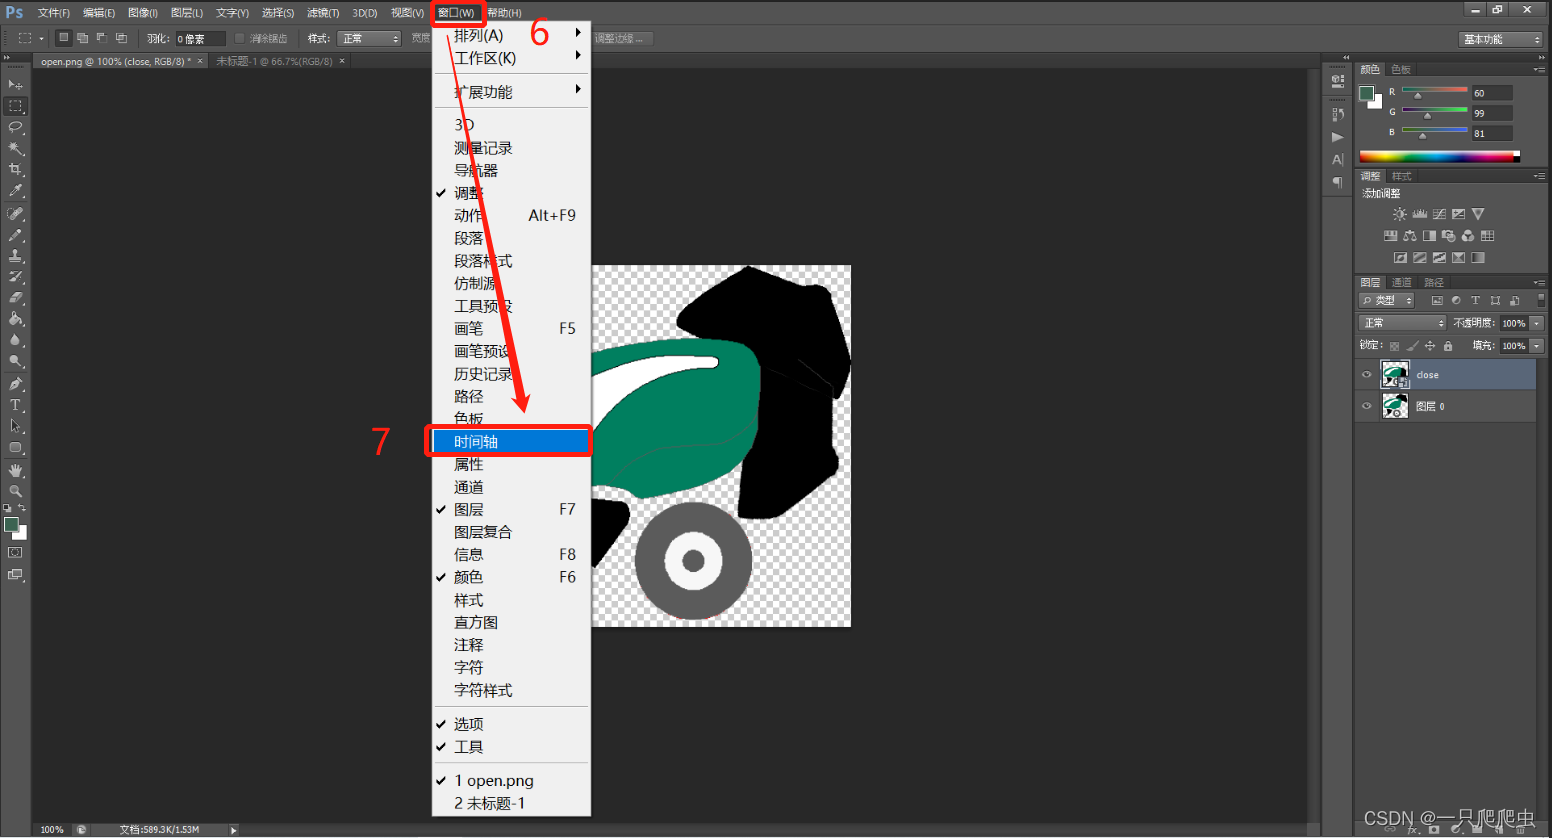Select the Crop tool

click(x=15, y=169)
